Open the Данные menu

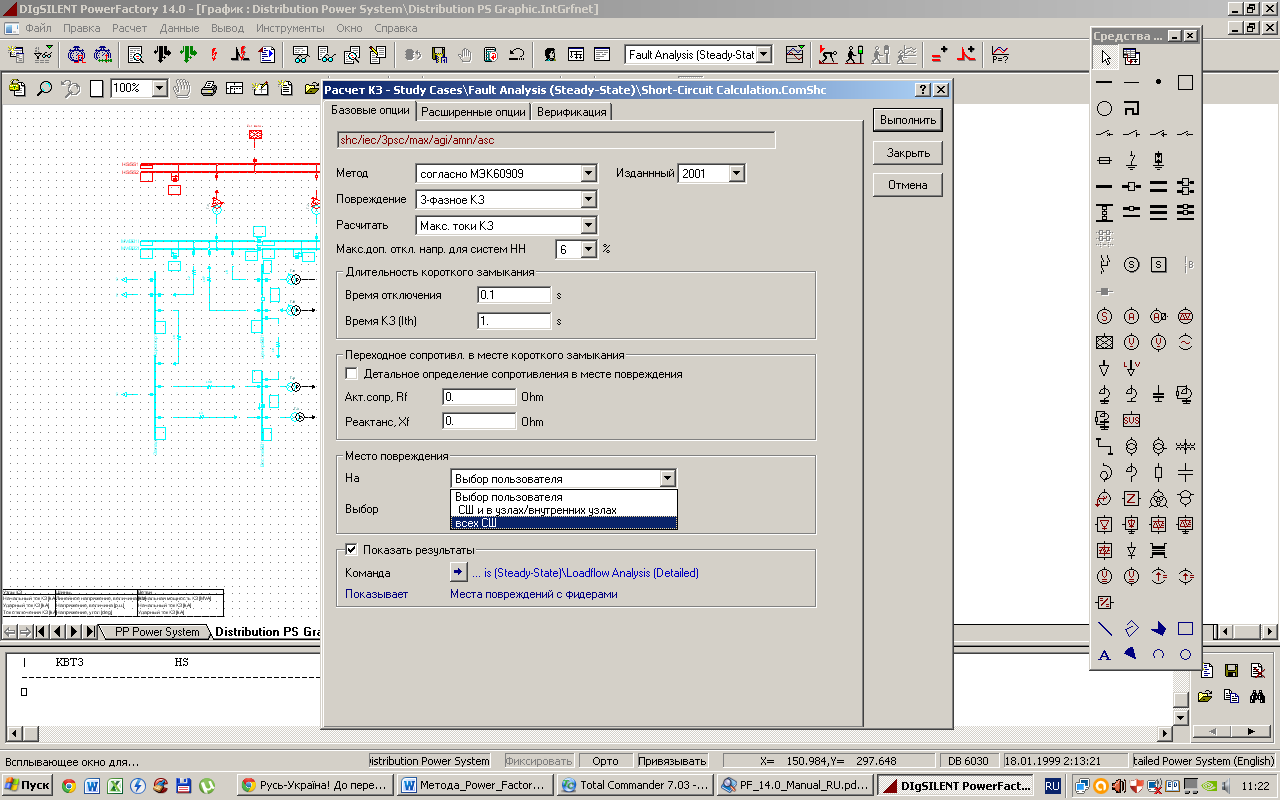(x=179, y=29)
